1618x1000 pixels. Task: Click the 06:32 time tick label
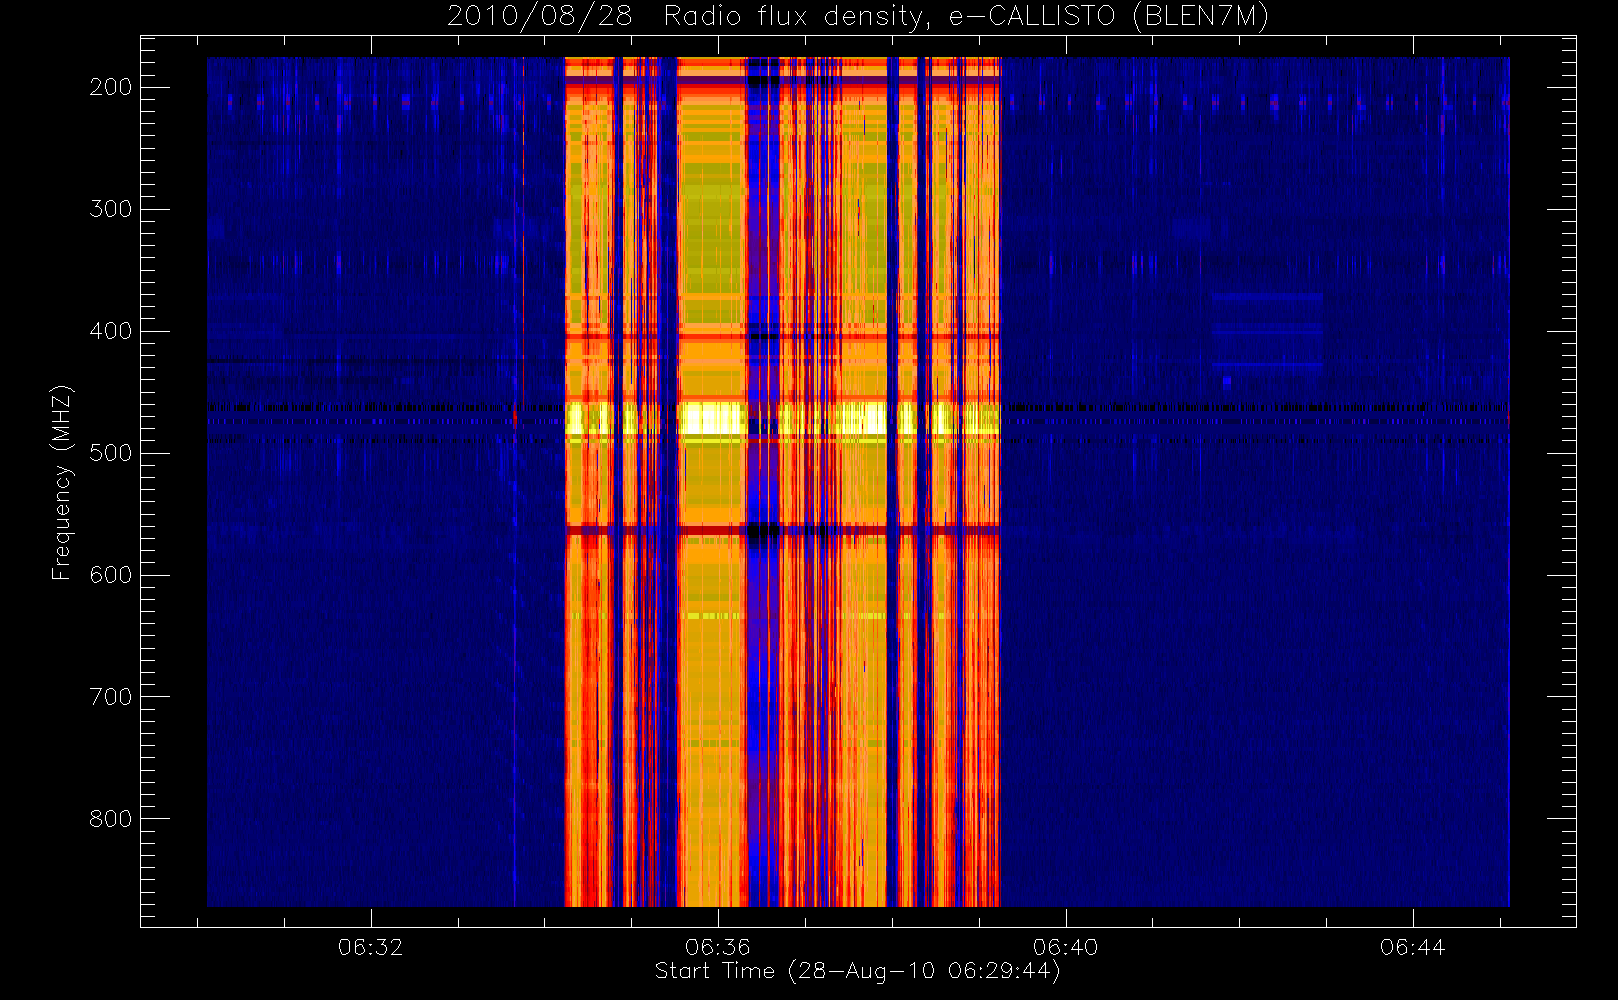click(x=370, y=947)
